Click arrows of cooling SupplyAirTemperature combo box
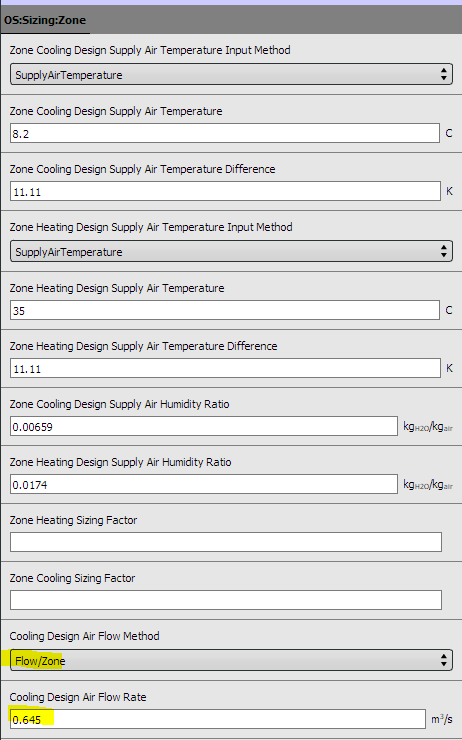 [444, 75]
